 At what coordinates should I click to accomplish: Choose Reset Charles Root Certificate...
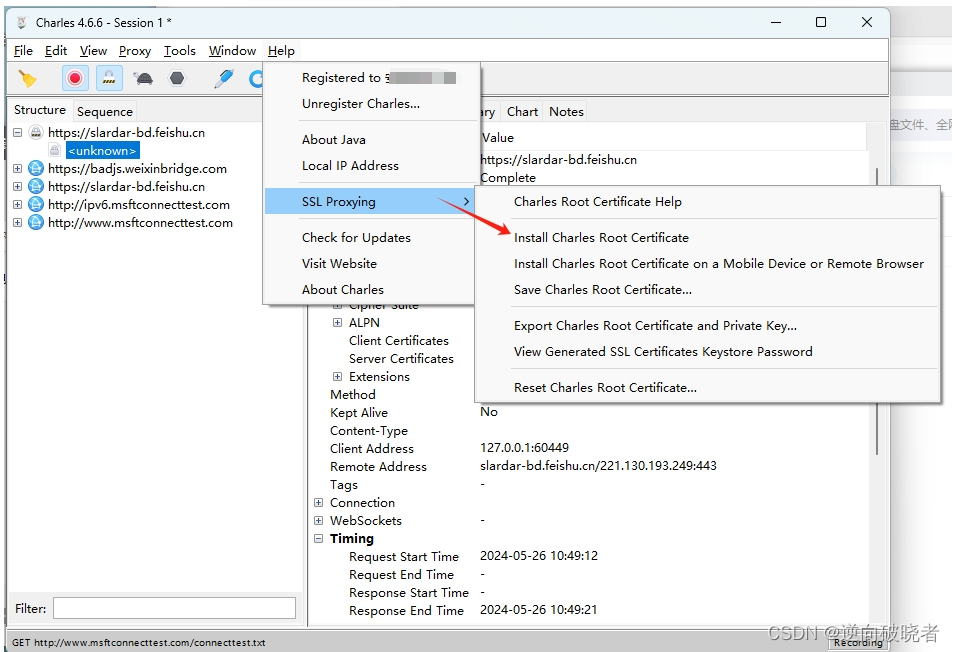click(x=708, y=388)
